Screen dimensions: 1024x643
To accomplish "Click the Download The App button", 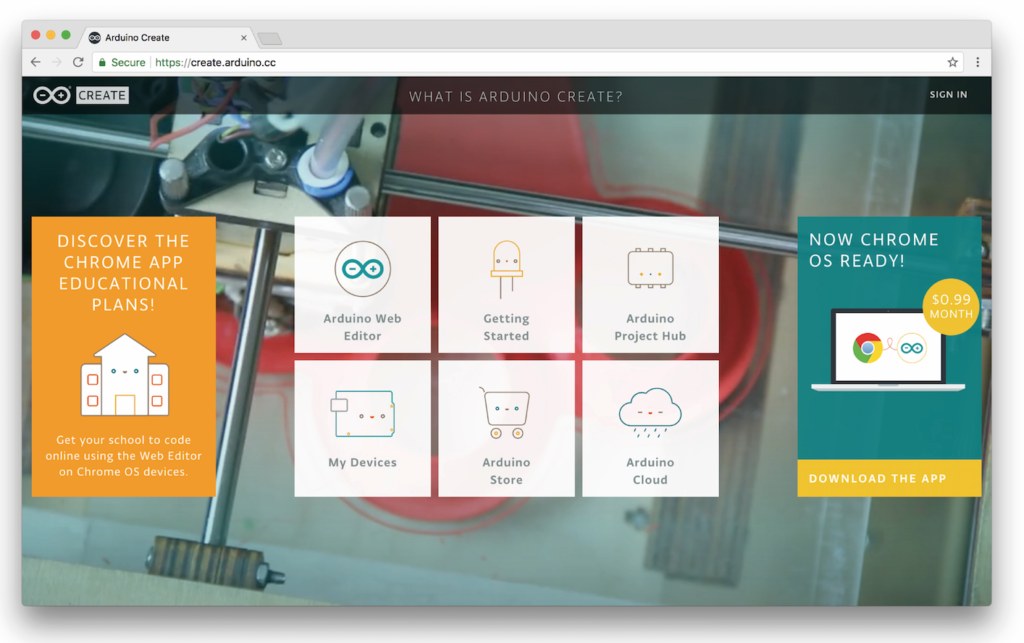I will 889,478.
